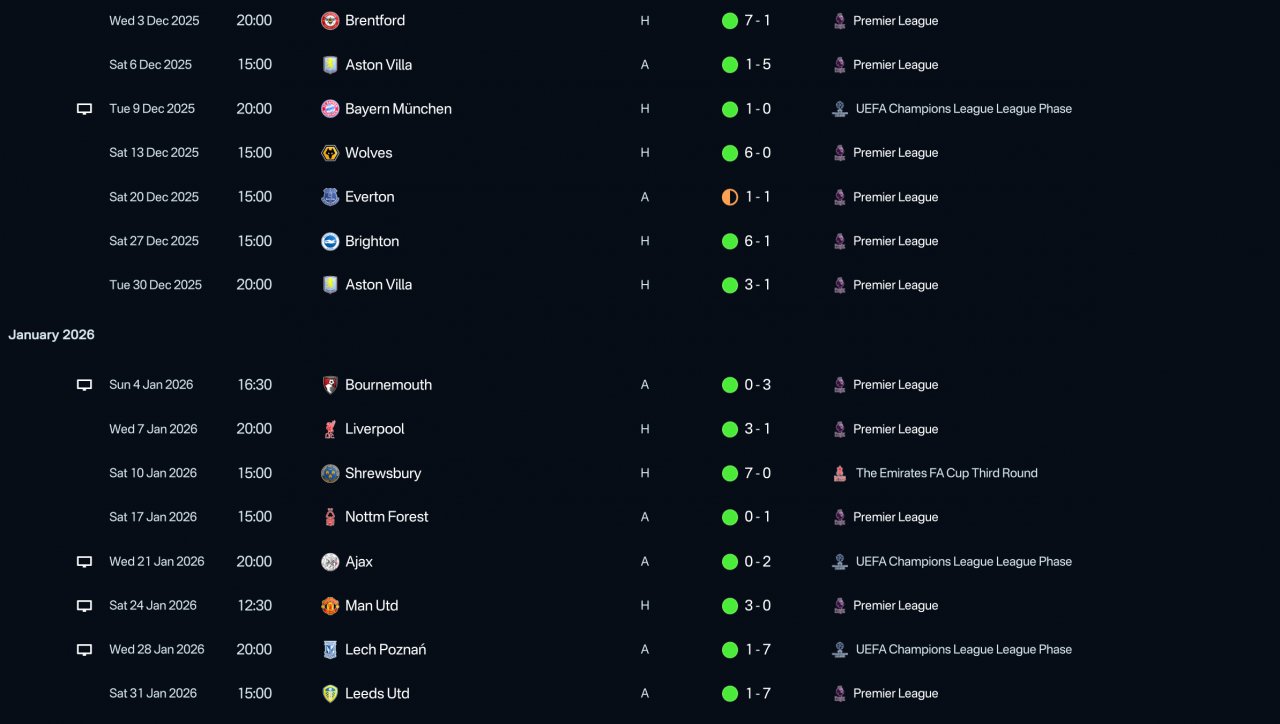Click the Man Utd club crest
This screenshot has width=1280, height=724.
(330, 605)
